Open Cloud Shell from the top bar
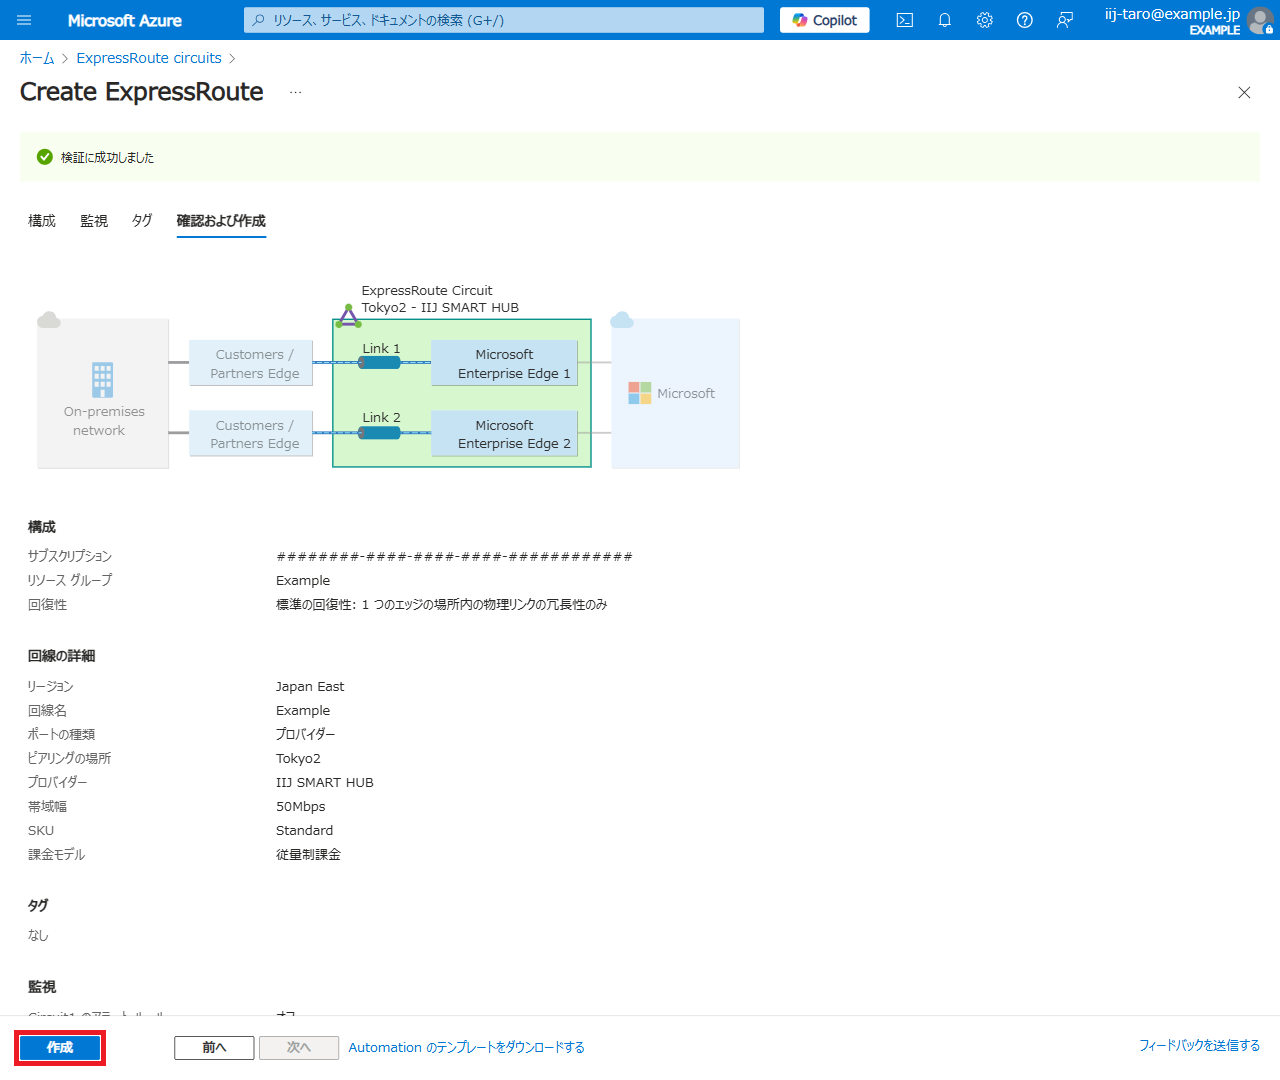 [x=905, y=20]
